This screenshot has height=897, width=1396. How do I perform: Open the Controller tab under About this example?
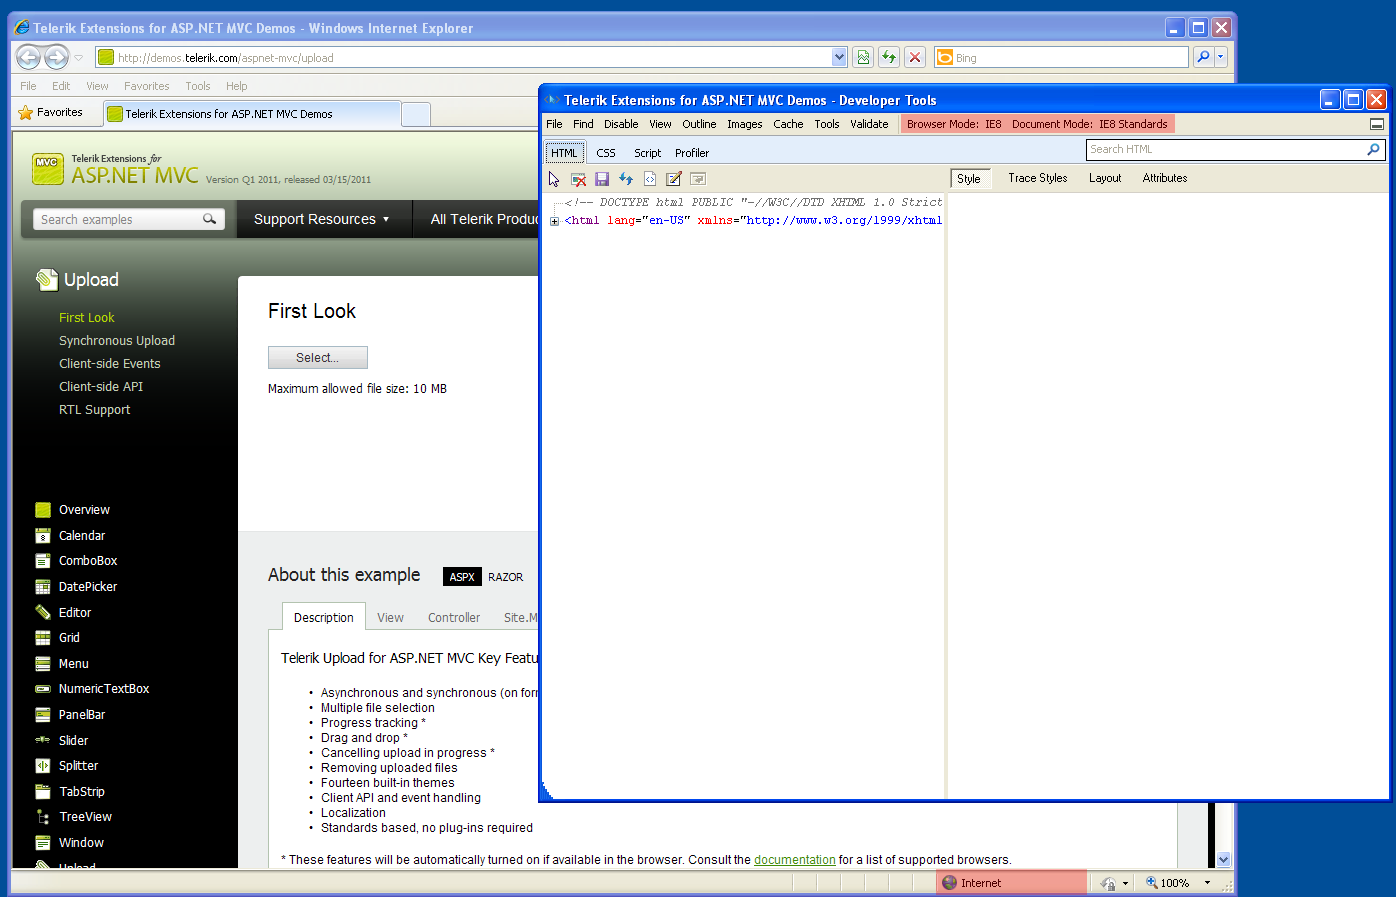(454, 617)
